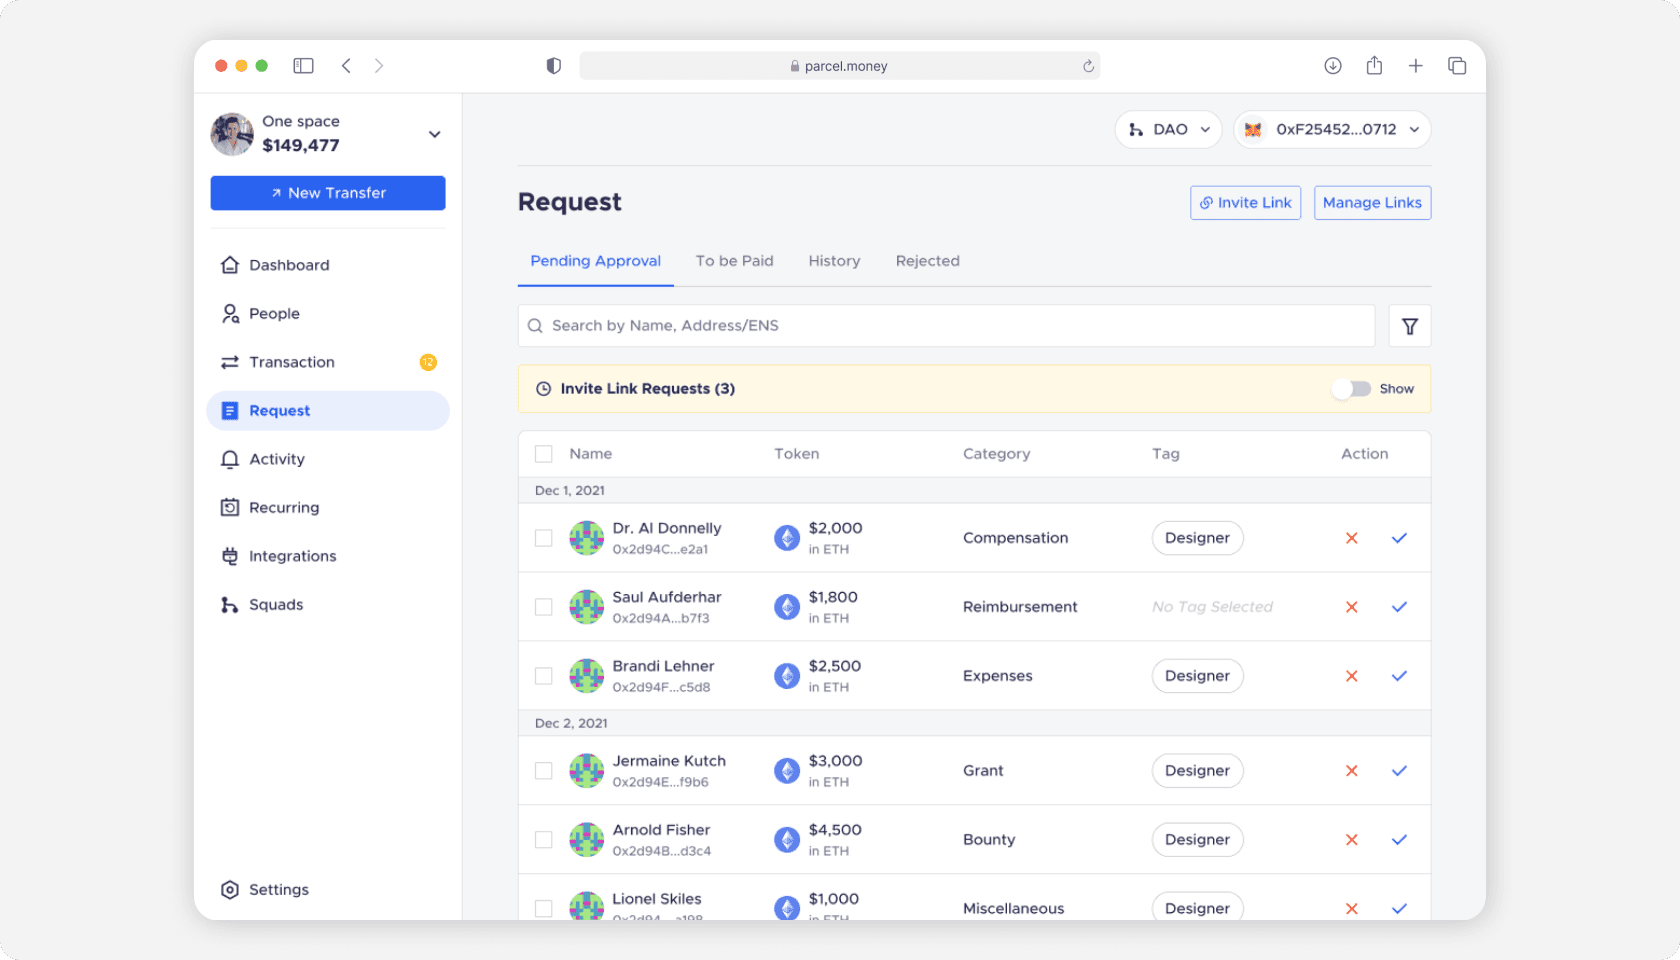Switch to the History tab
The width and height of the screenshot is (1680, 960).
coord(834,261)
